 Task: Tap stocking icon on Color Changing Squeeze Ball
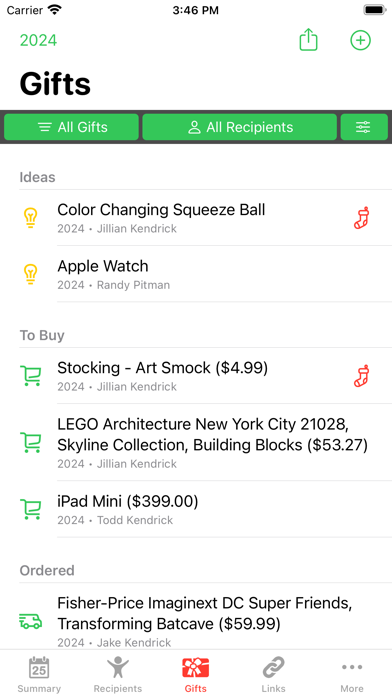point(362,218)
